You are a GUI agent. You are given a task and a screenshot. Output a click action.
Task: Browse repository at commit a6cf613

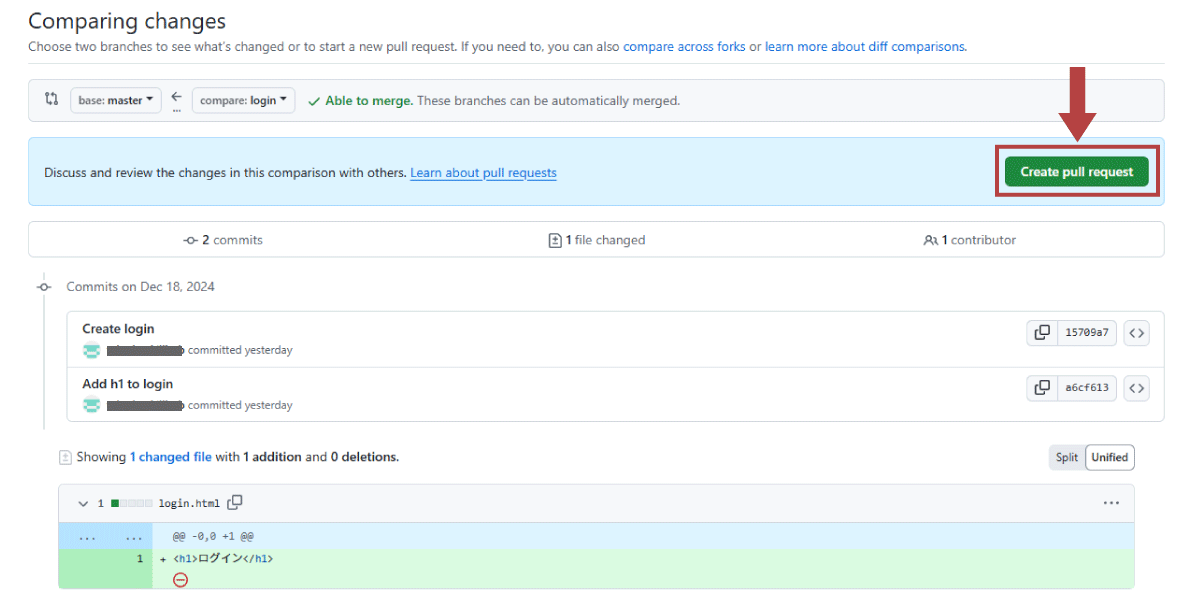tap(1136, 388)
